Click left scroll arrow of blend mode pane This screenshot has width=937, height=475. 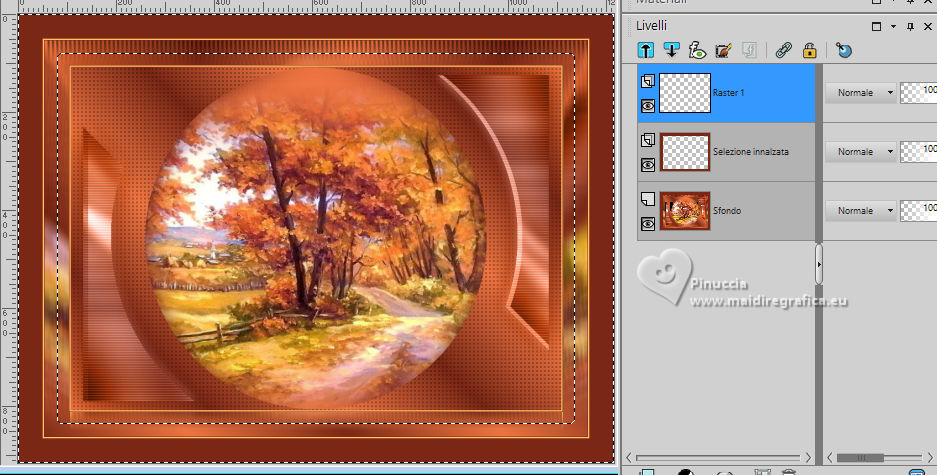tap(830, 458)
